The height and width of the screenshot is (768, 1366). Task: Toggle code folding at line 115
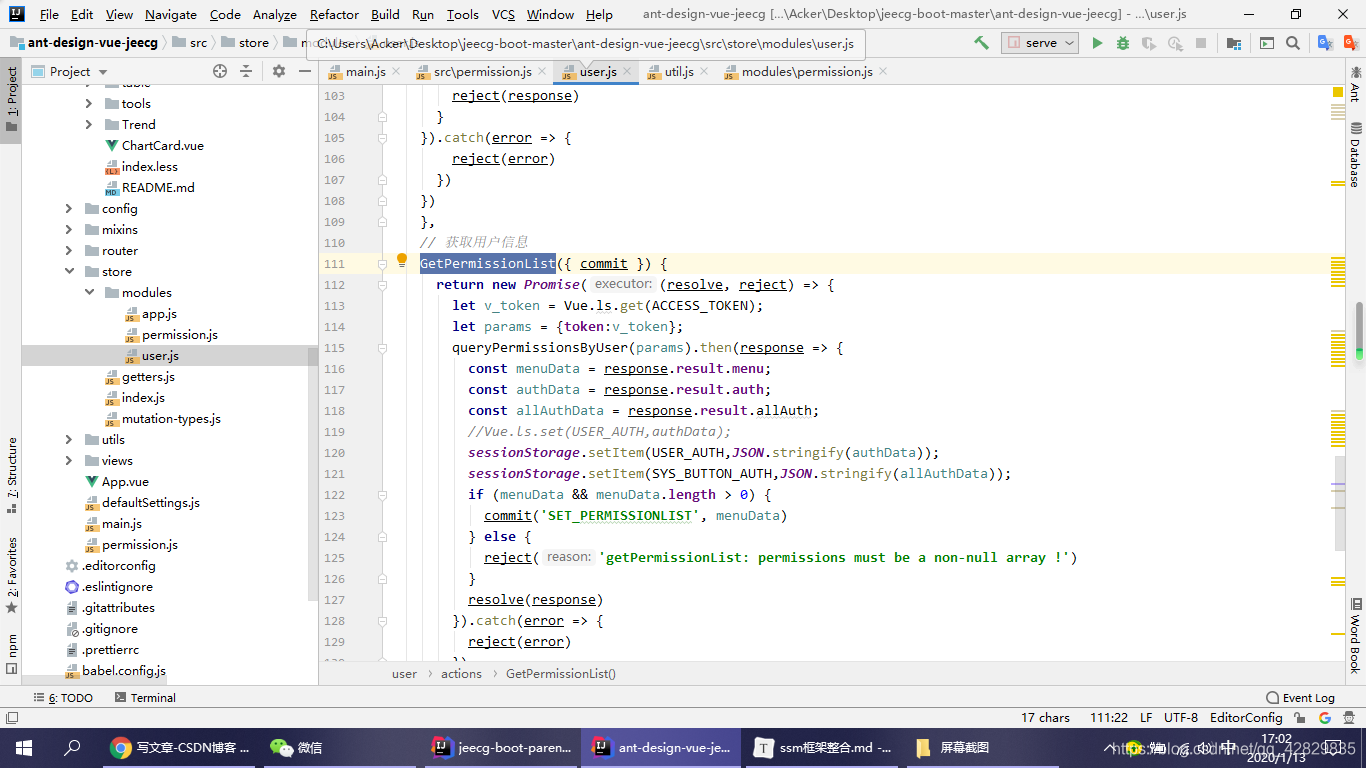coord(382,348)
